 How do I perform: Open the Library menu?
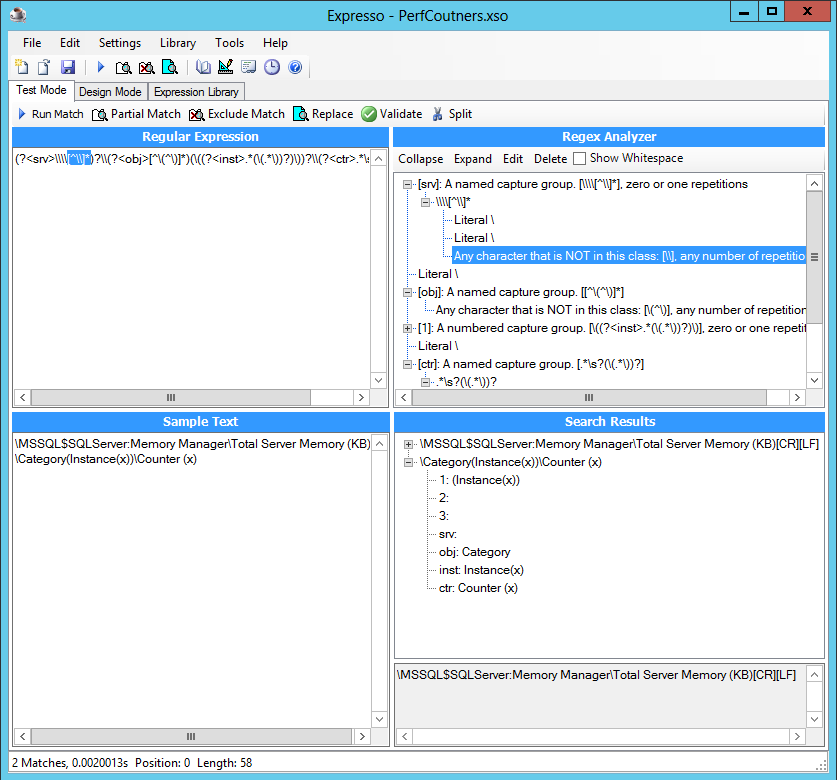(178, 43)
